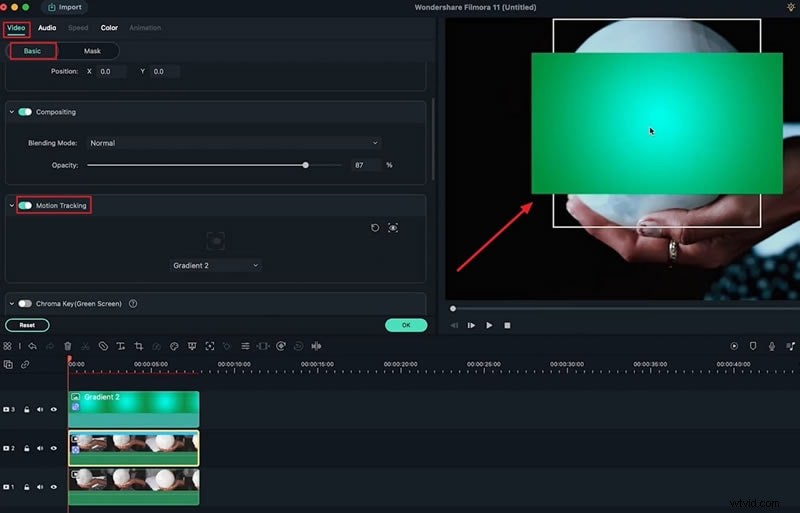Click the Opacity slider handle
The width and height of the screenshot is (800, 513).
(x=306, y=165)
